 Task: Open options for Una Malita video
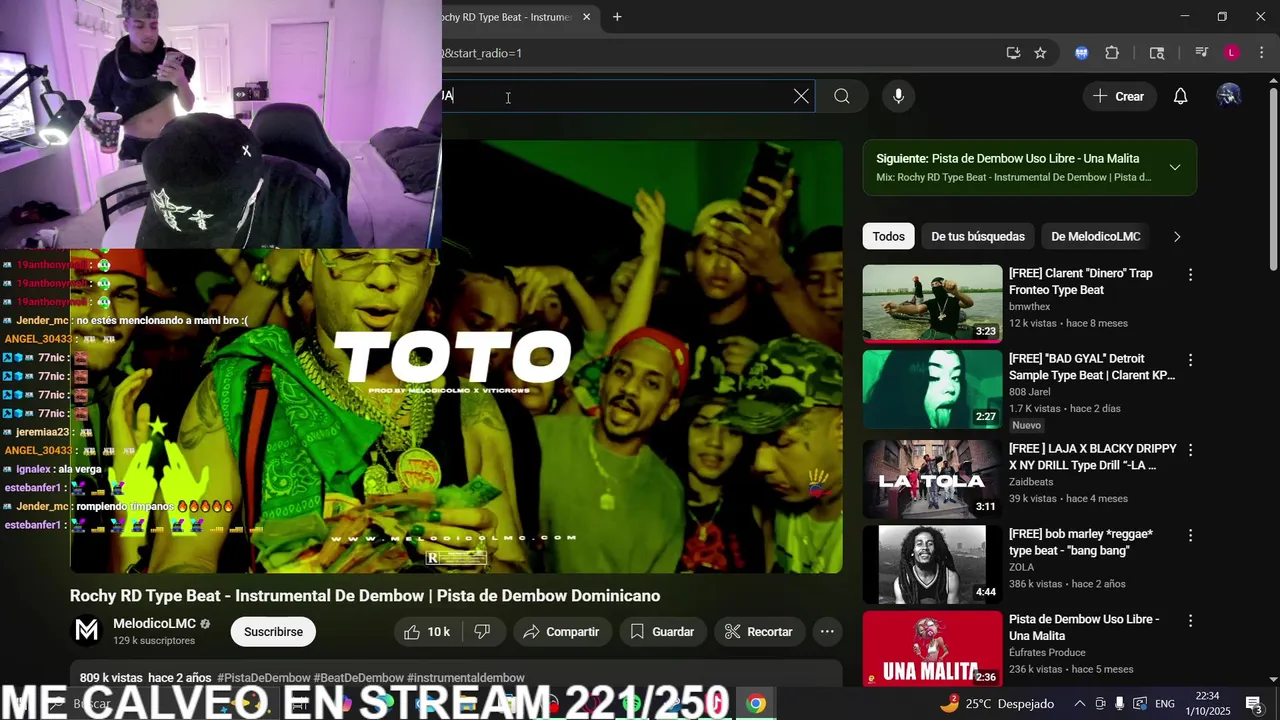pos(1190,621)
